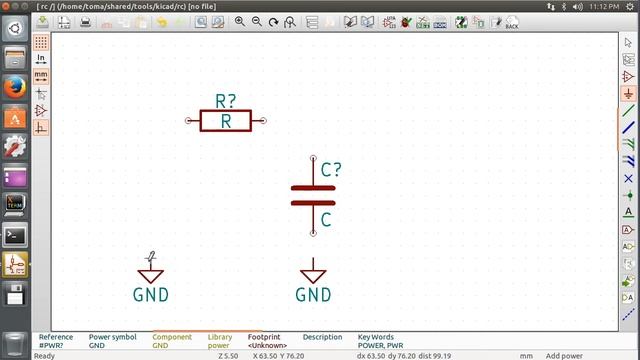Open the Find component tool
The width and height of the screenshot is (640, 360).
pyautogui.click(x=200, y=22)
